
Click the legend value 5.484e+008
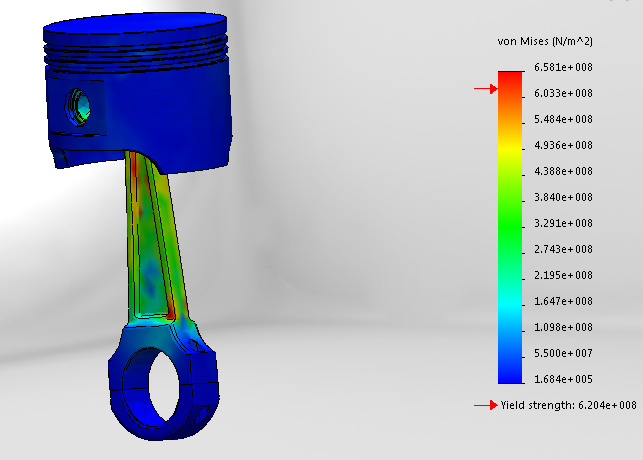coord(563,119)
